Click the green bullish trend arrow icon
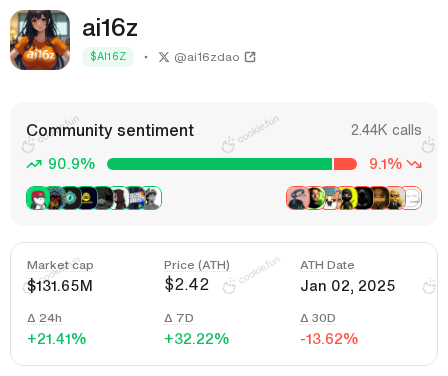448x376 pixels. pyautogui.click(x=34, y=164)
